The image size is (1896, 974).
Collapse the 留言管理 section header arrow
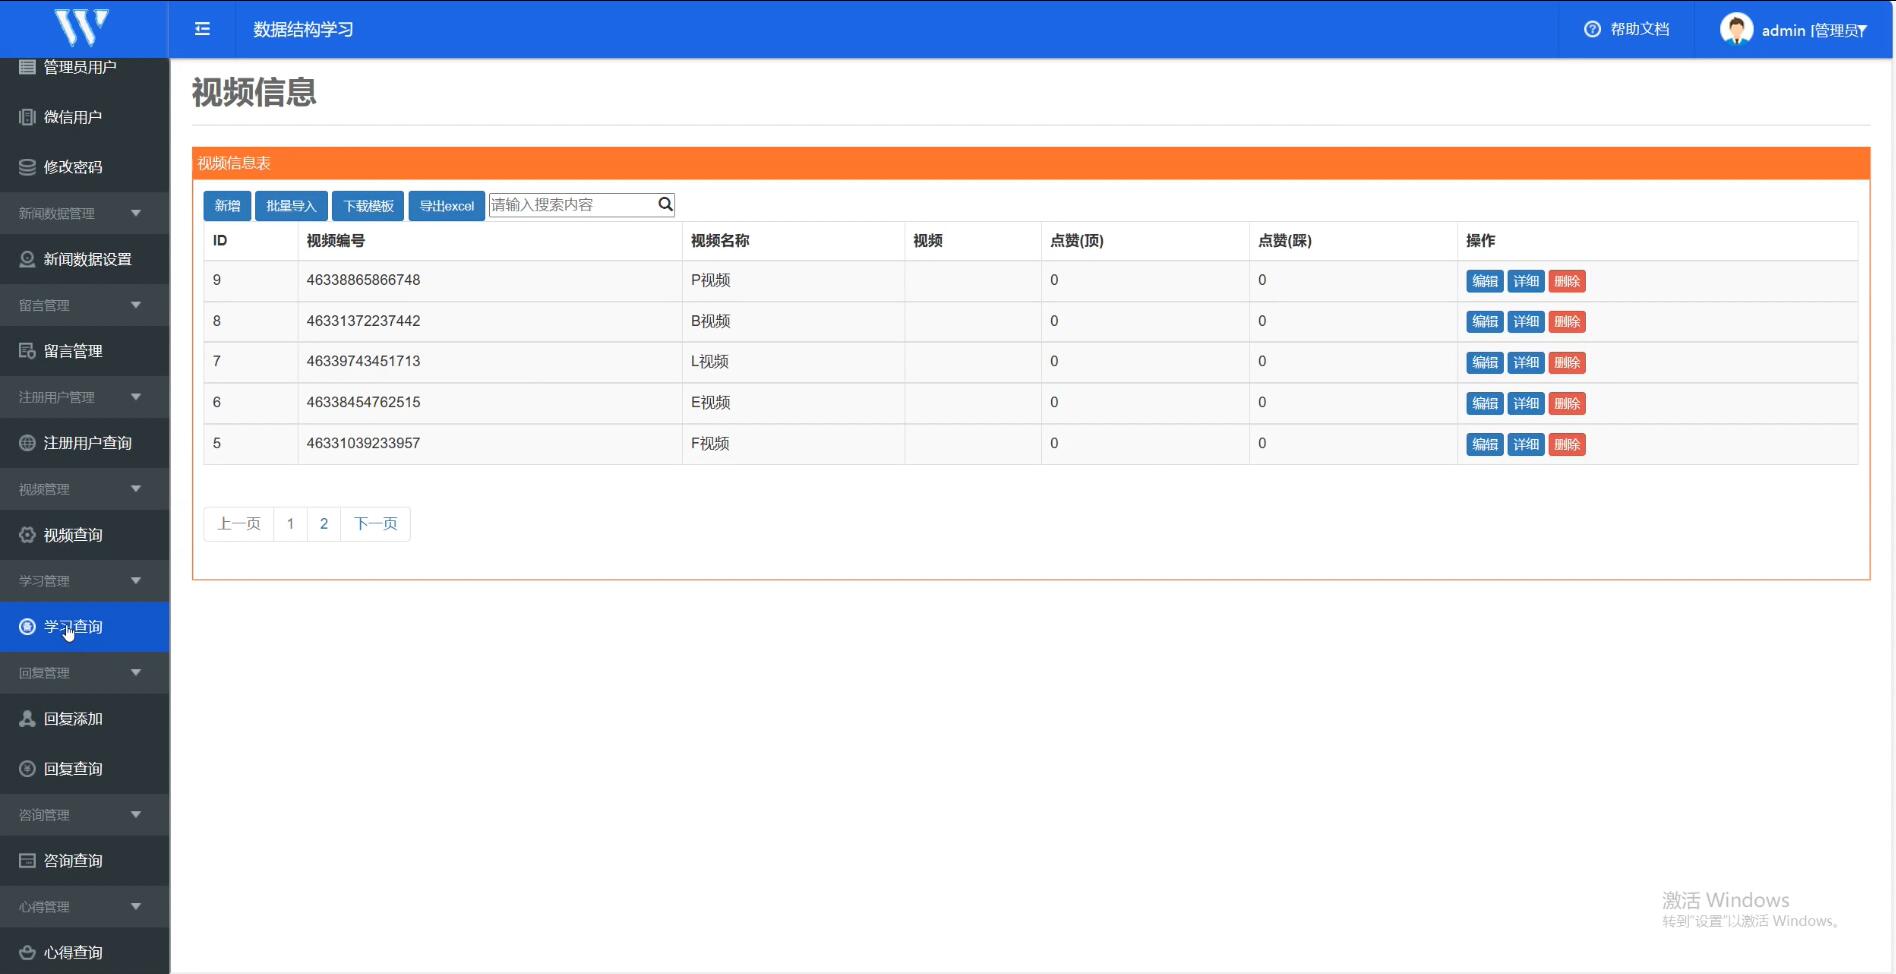(136, 305)
